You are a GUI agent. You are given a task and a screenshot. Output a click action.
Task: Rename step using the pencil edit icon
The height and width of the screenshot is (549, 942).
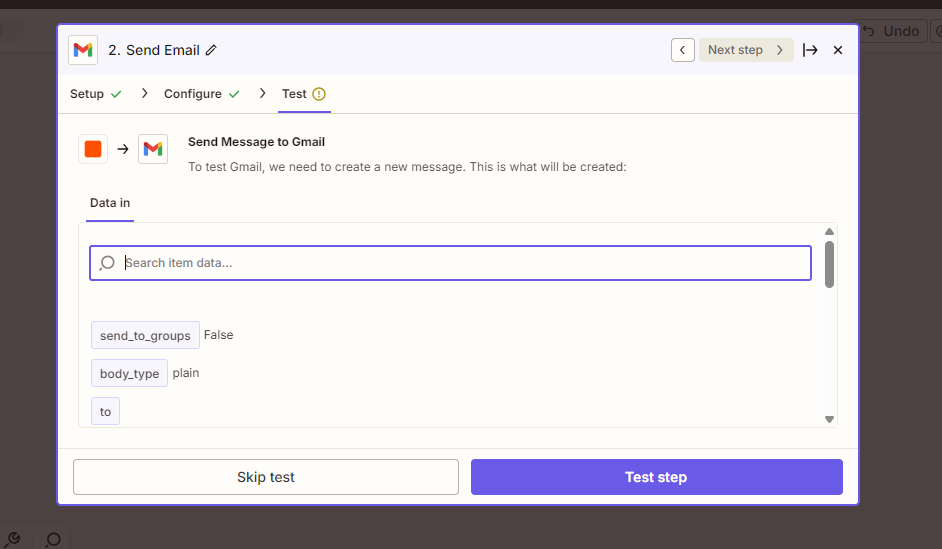coord(211,50)
